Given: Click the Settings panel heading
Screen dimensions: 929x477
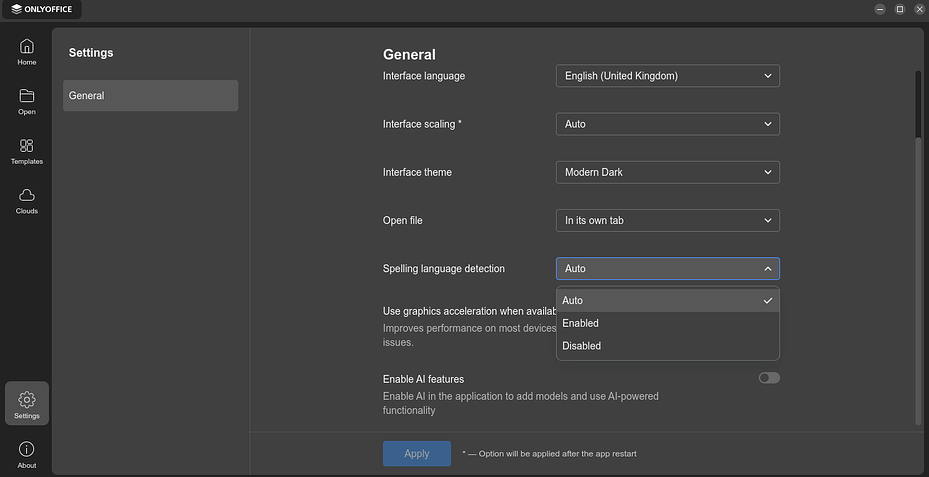Looking at the screenshot, I should 91,53.
